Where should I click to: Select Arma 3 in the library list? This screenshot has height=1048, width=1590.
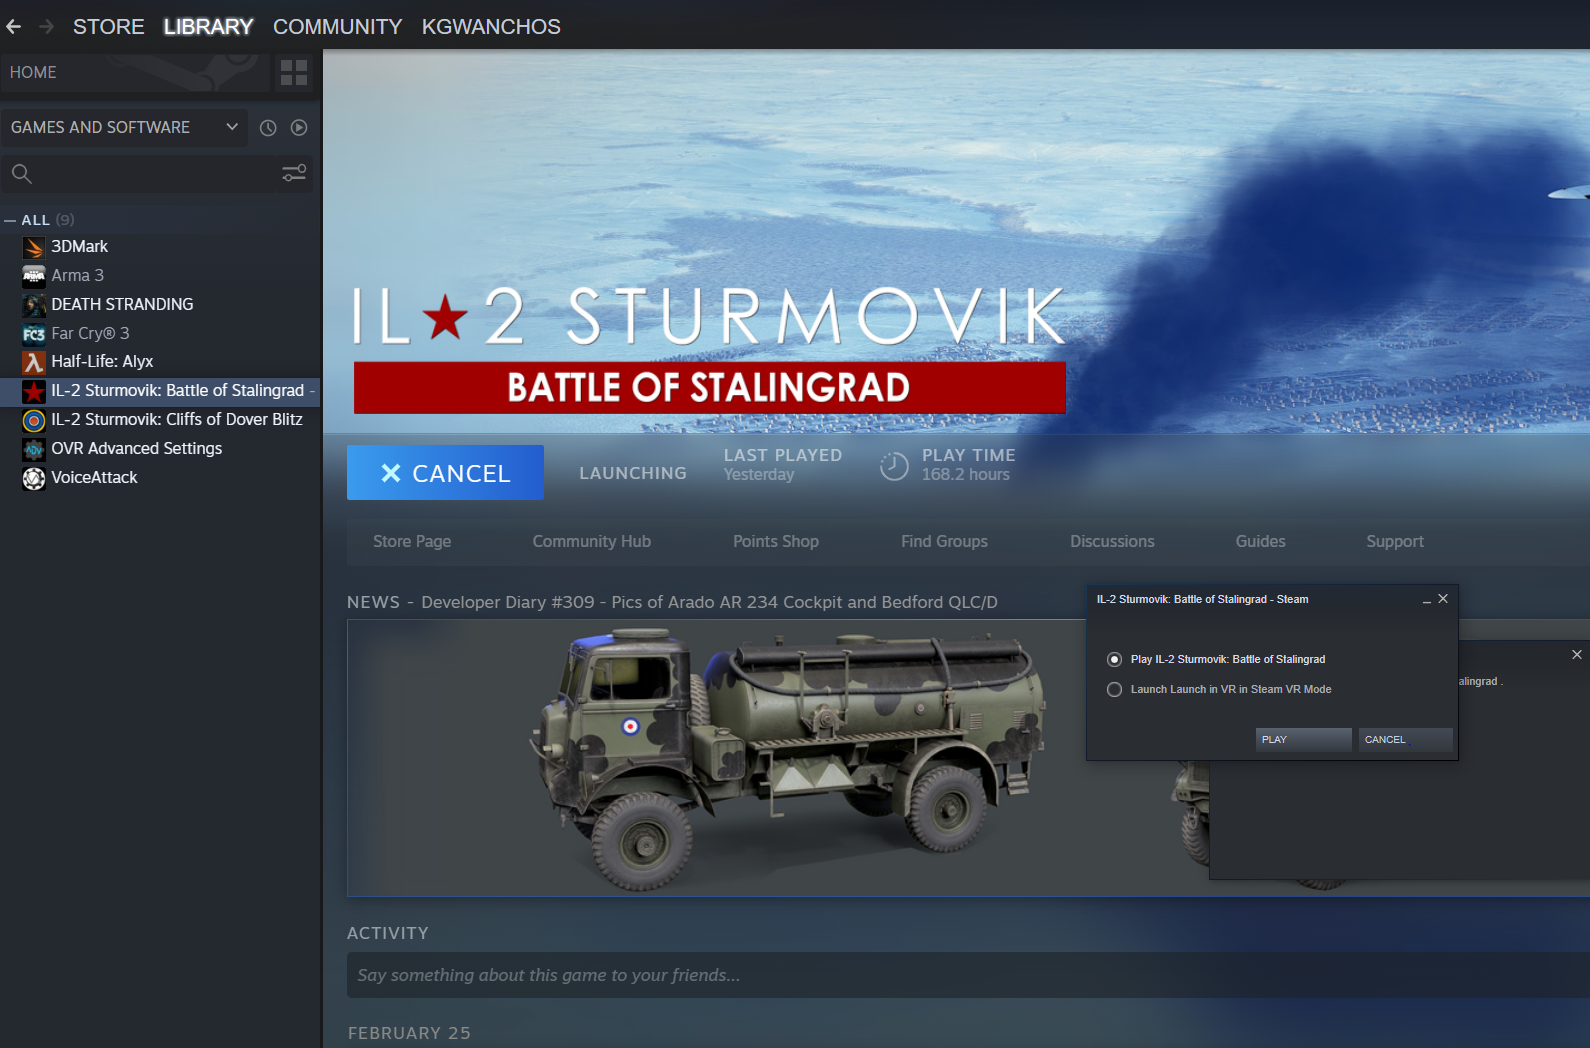(x=78, y=276)
